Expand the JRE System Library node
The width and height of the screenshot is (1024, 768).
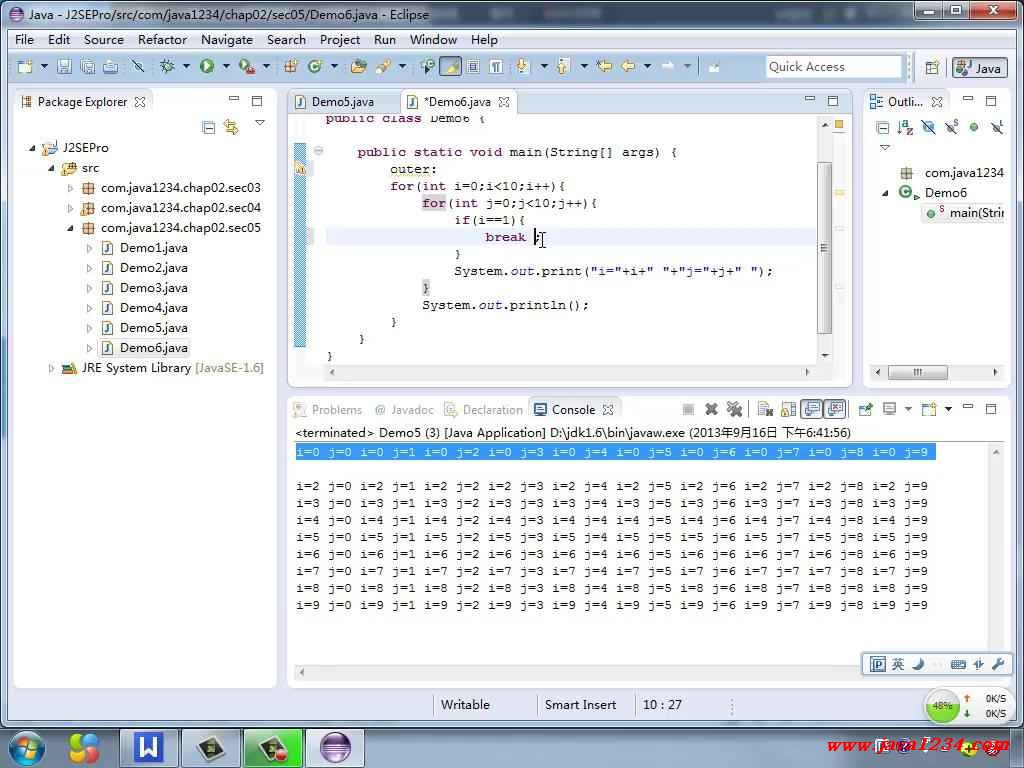(x=51, y=368)
